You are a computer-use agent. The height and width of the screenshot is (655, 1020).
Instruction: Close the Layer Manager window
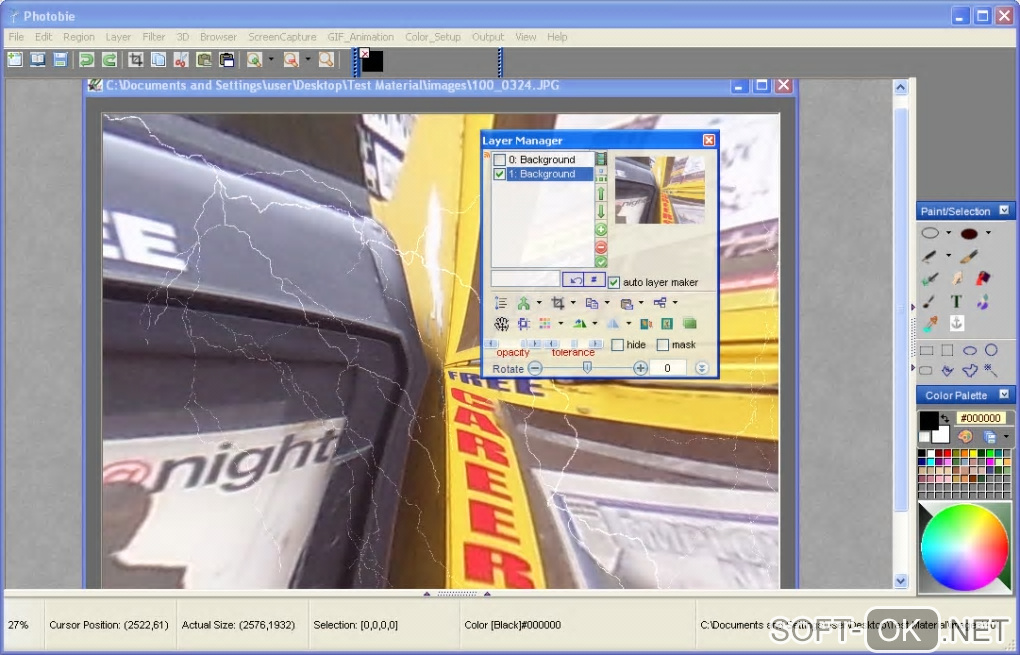coord(709,140)
